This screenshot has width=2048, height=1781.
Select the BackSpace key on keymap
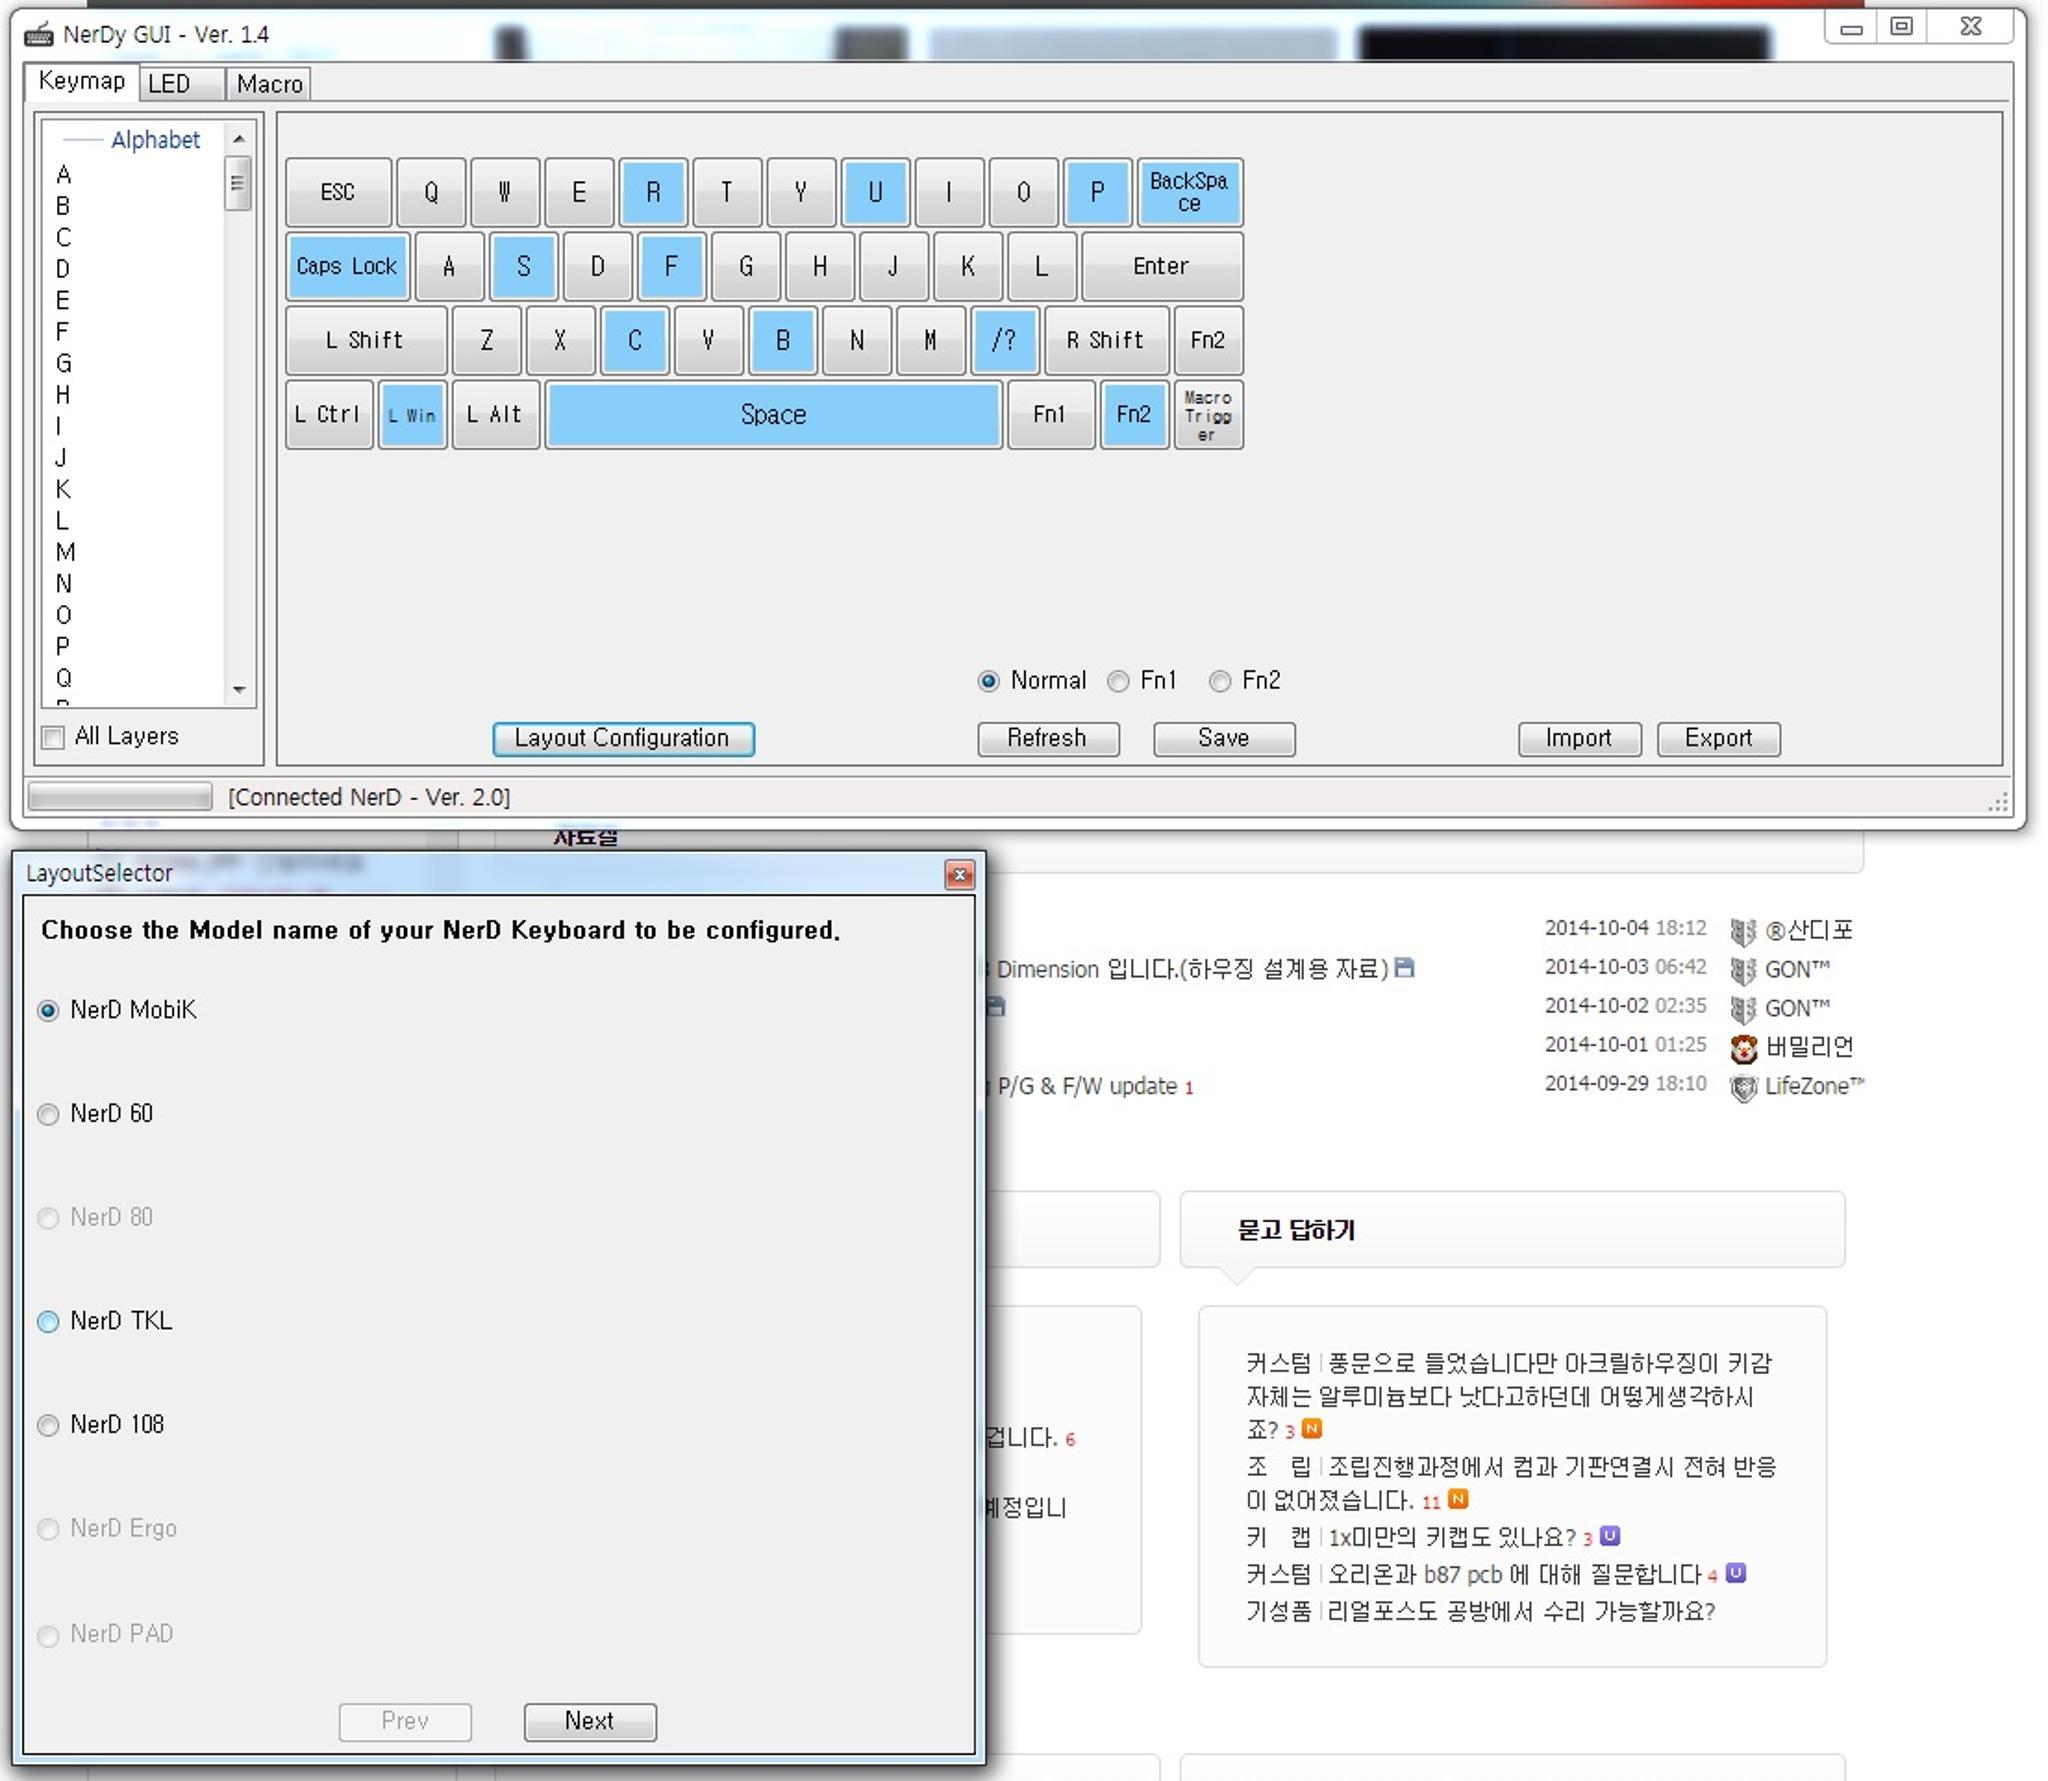point(1189,192)
